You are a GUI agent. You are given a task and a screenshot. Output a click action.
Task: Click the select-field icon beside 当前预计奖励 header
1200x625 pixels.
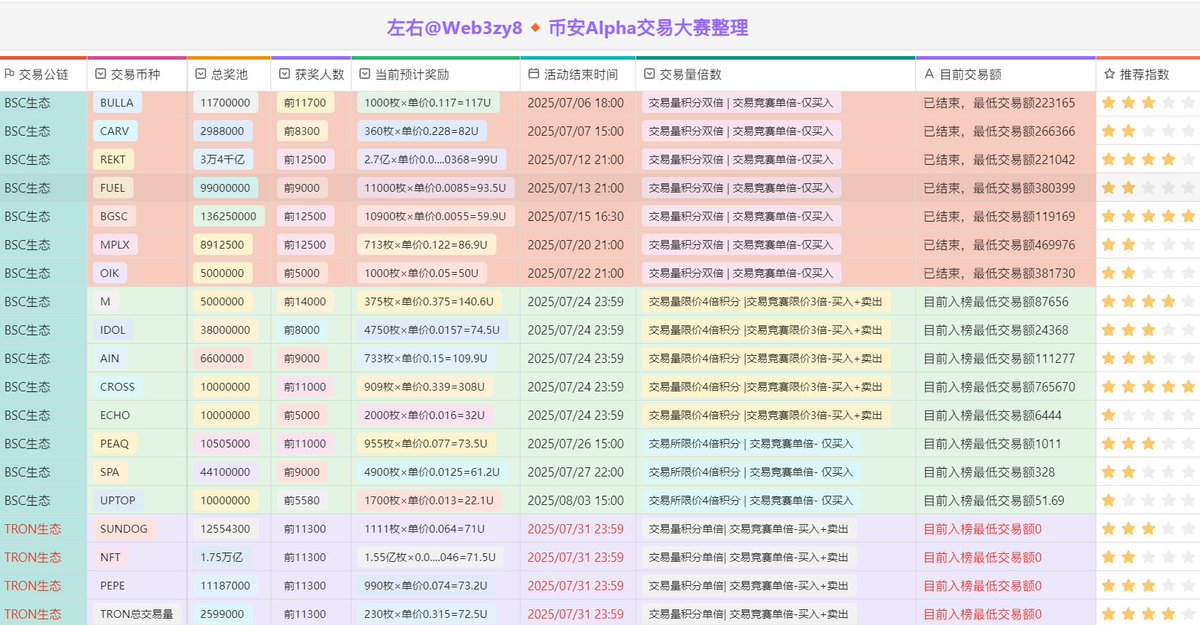[x=365, y=74]
